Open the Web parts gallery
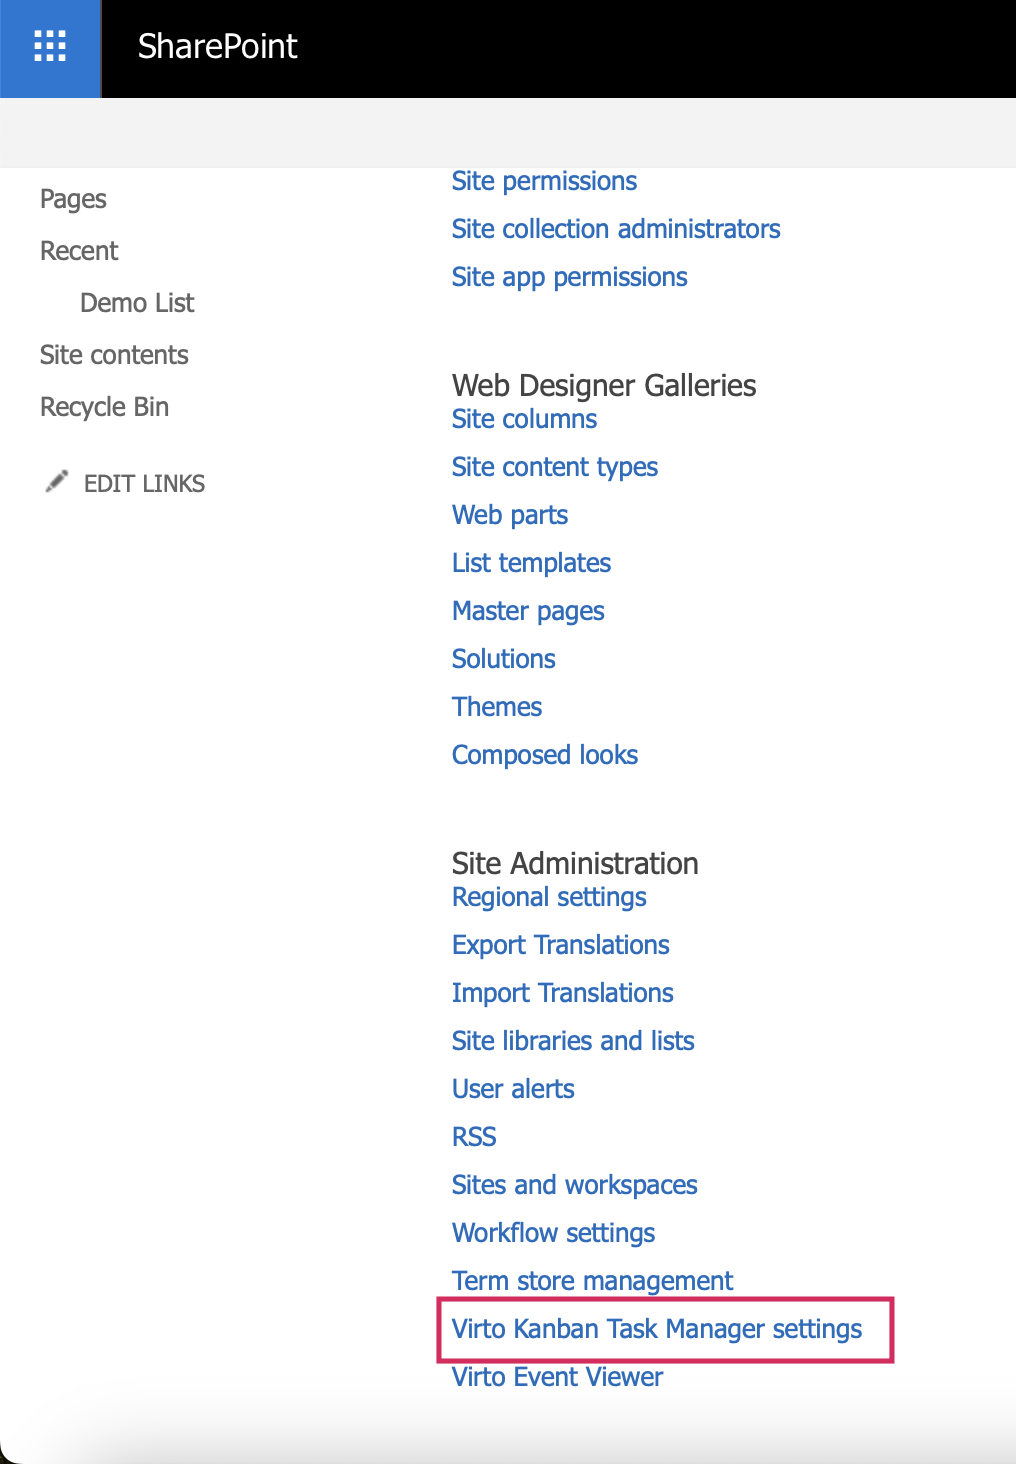The width and height of the screenshot is (1016, 1464). tap(510, 515)
